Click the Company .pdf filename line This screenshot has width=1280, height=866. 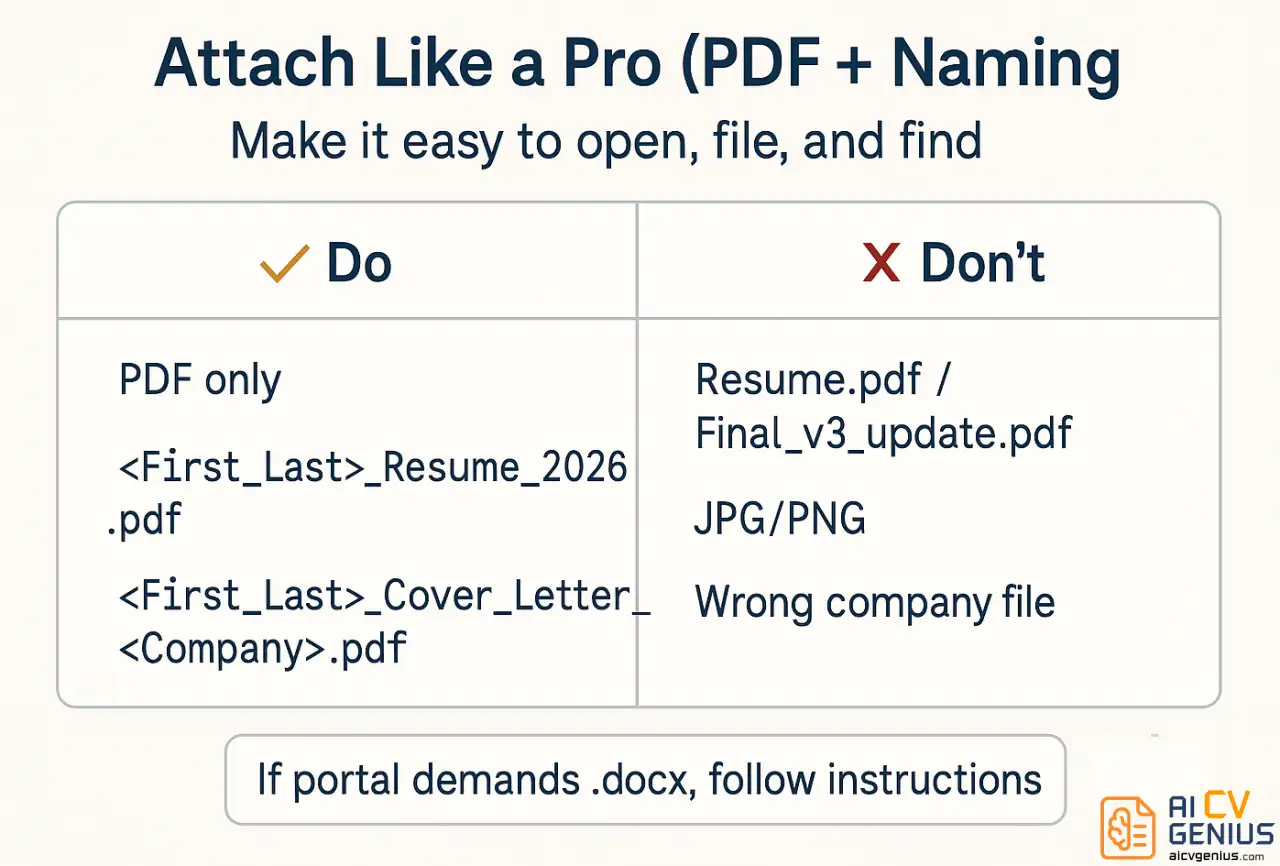[262, 650]
